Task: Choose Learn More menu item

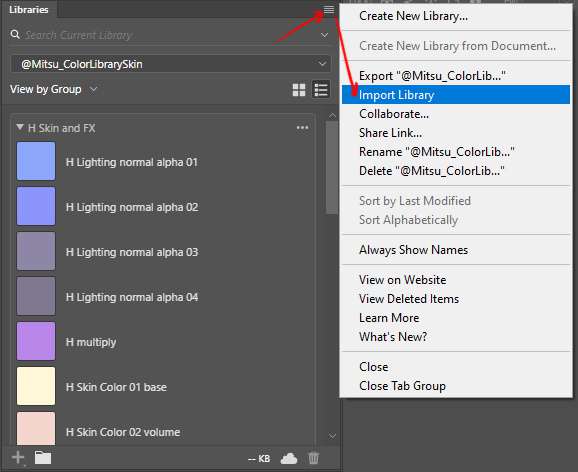Action: coord(456,318)
